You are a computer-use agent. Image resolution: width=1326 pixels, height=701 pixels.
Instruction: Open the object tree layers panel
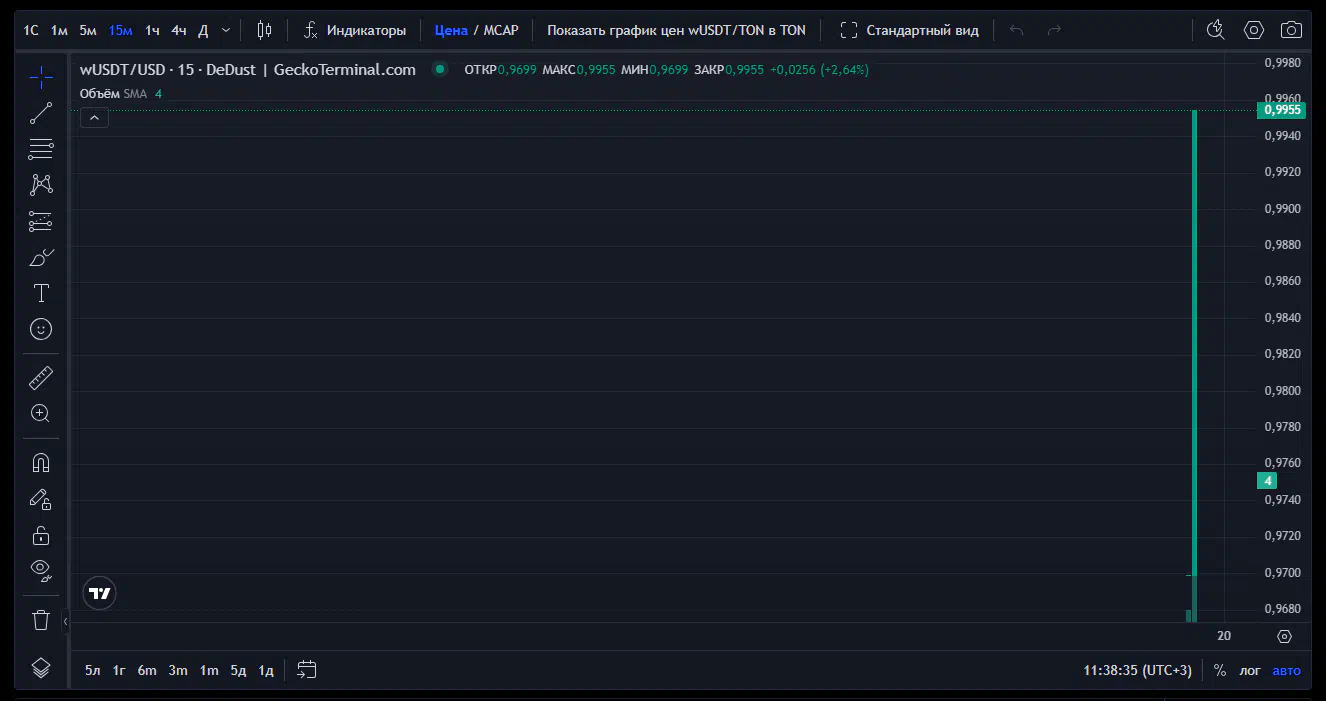41,668
